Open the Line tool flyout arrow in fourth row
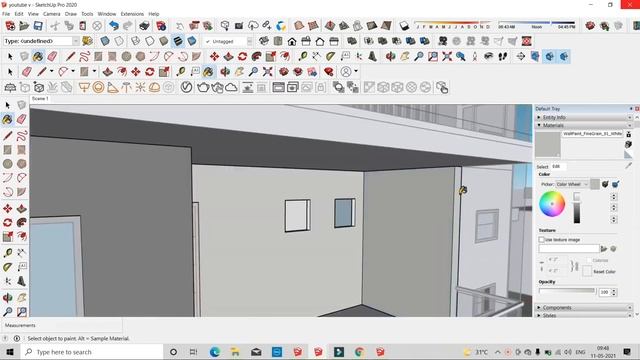 coord(51,71)
